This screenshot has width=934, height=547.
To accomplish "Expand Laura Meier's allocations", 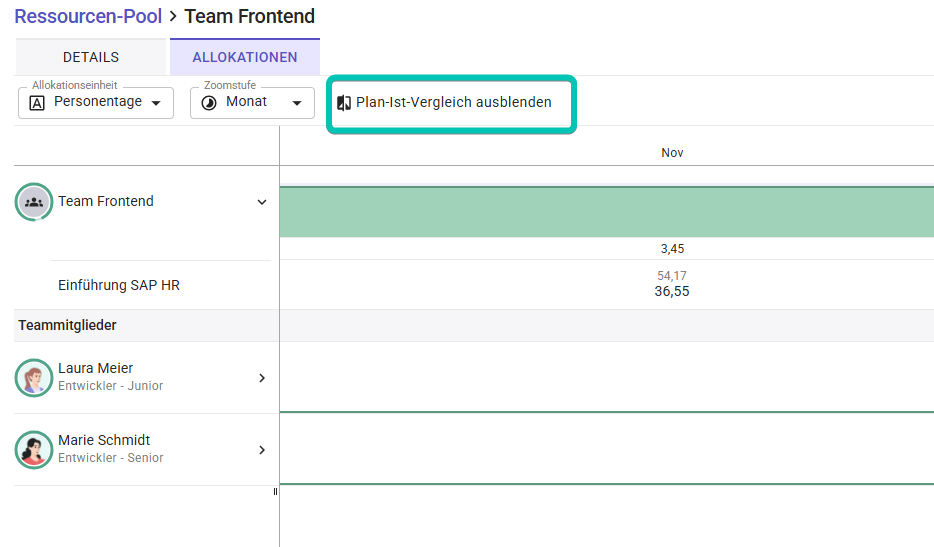I will click(x=262, y=378).
